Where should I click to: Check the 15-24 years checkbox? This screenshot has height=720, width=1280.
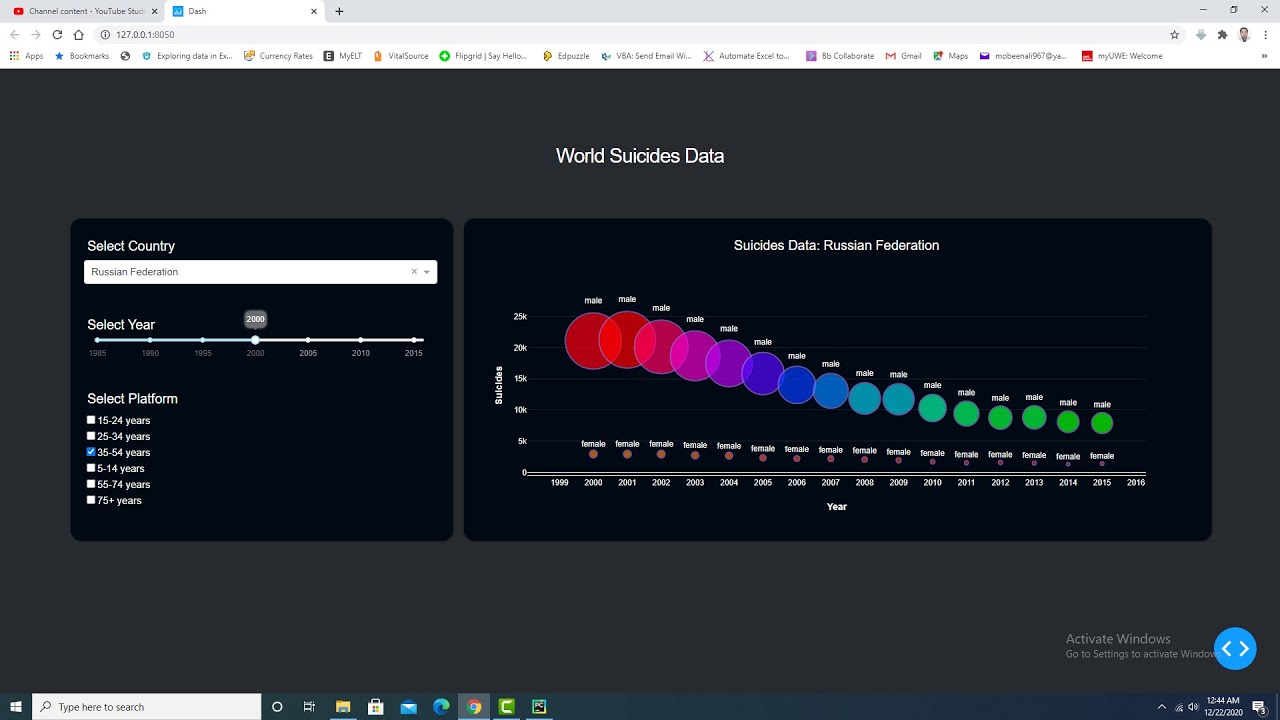coord(91,419)
